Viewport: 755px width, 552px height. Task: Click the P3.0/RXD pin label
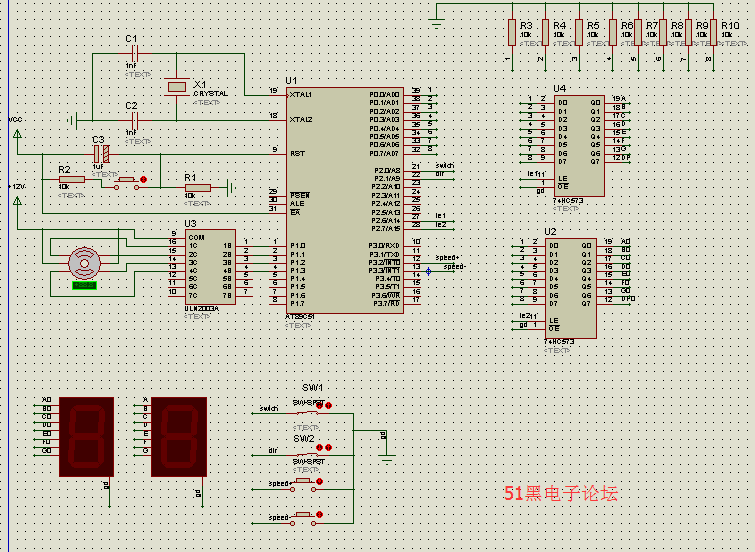coord(384,246)
